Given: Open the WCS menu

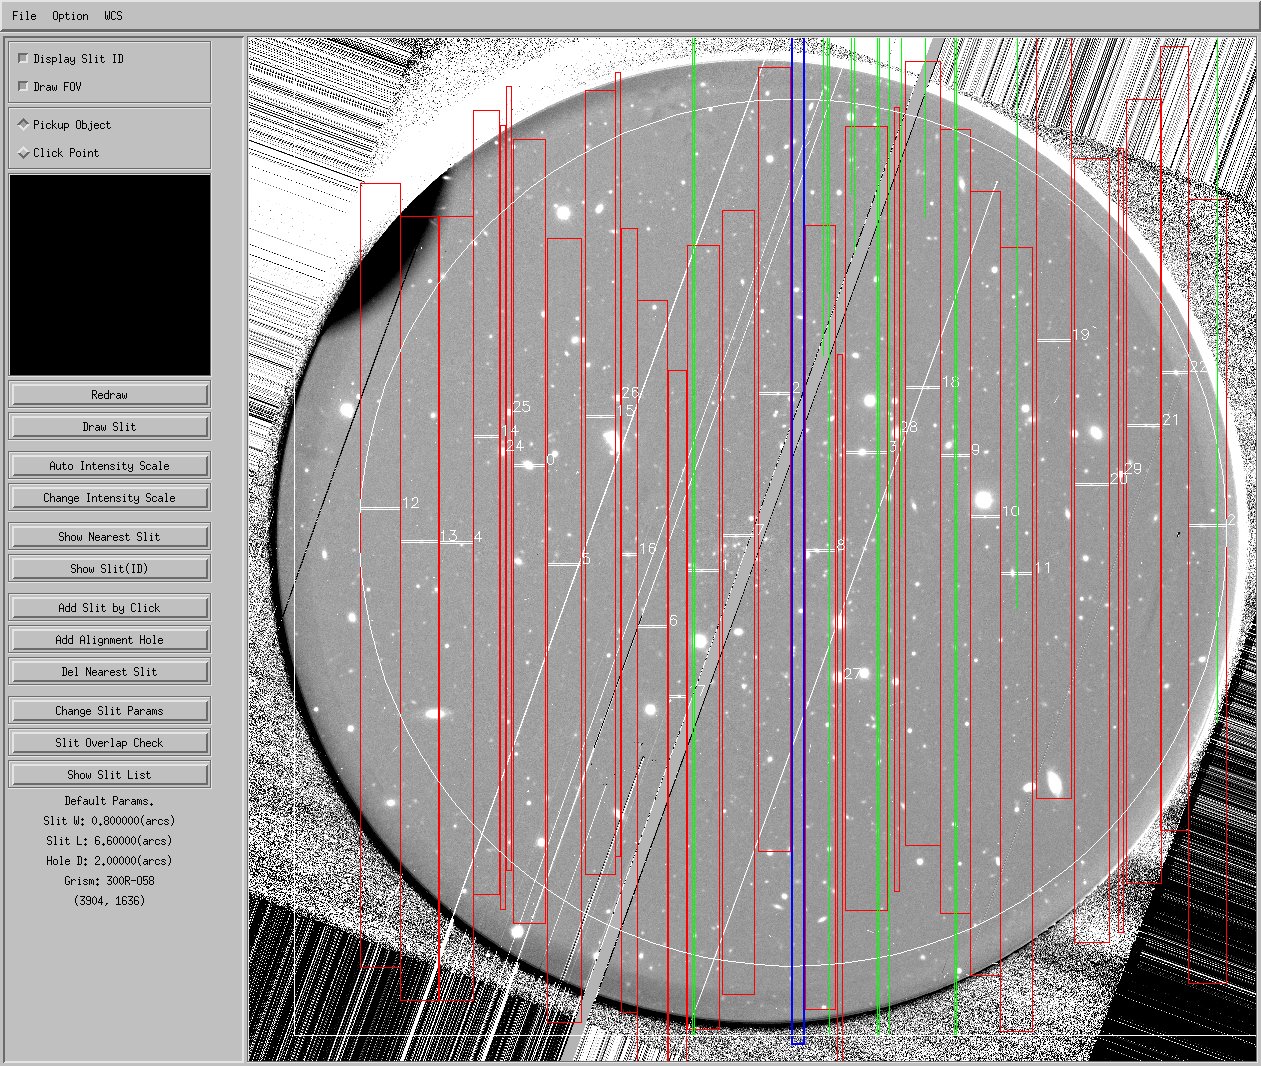Looking at the screenshot, I should click(113, 16).
